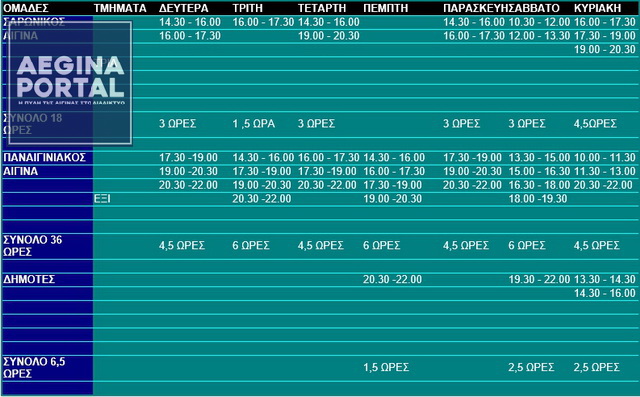Click the ΤΕΤΑΡΤΗ header cell
This screenshot has height=397, width=640.
[322, 8]
